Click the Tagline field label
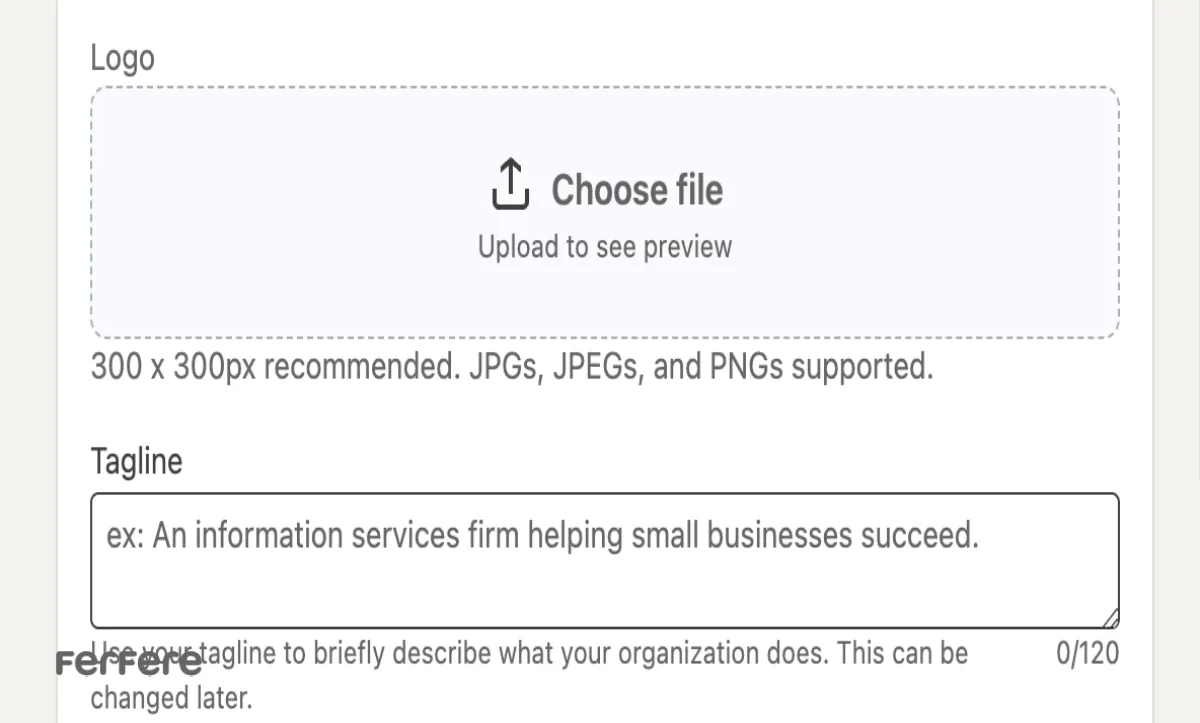This screenshot has width=1200, height=723. pyautogui.click(x=137, y=462)
